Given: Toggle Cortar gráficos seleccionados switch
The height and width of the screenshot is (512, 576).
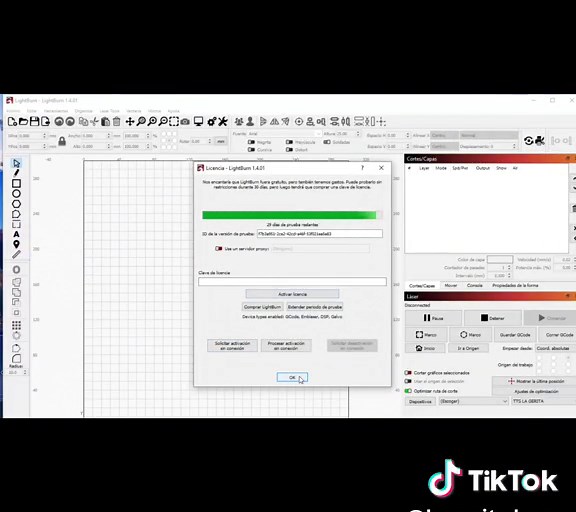Looking at the screenshot, I should point(408,373).
